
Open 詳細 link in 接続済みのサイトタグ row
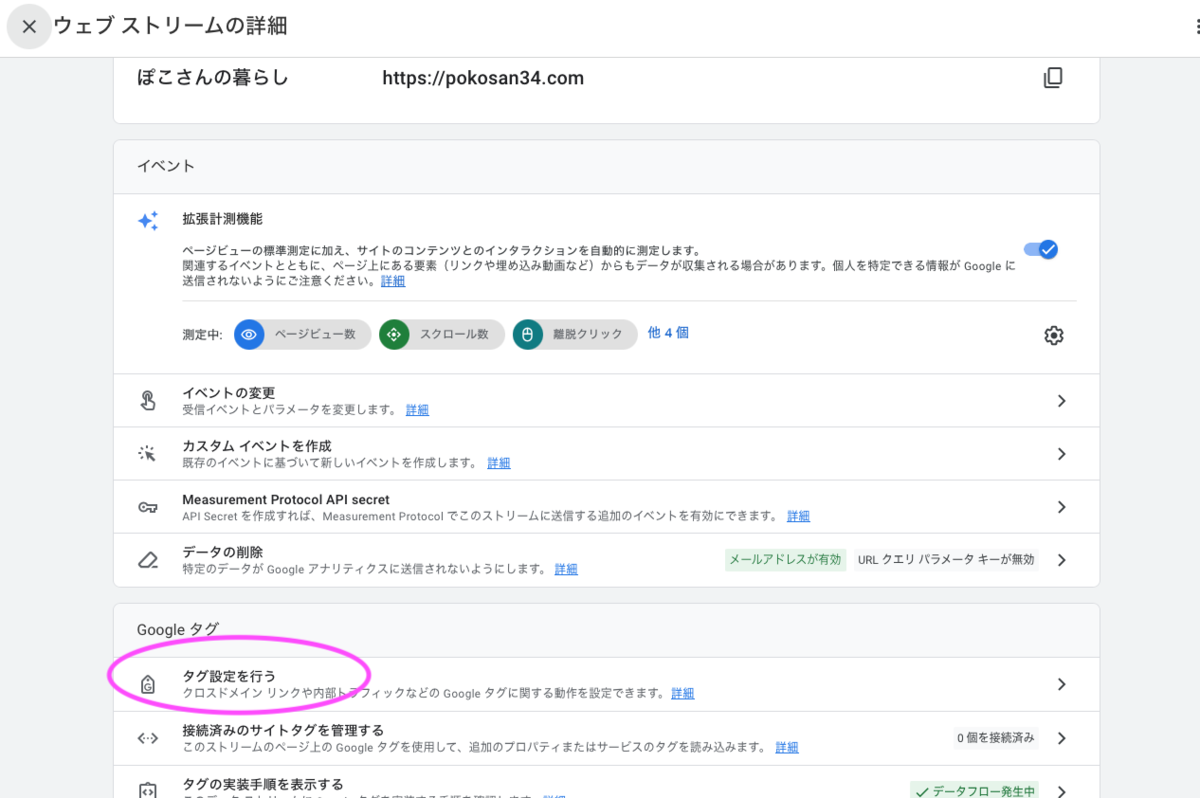tap(787, 747)
